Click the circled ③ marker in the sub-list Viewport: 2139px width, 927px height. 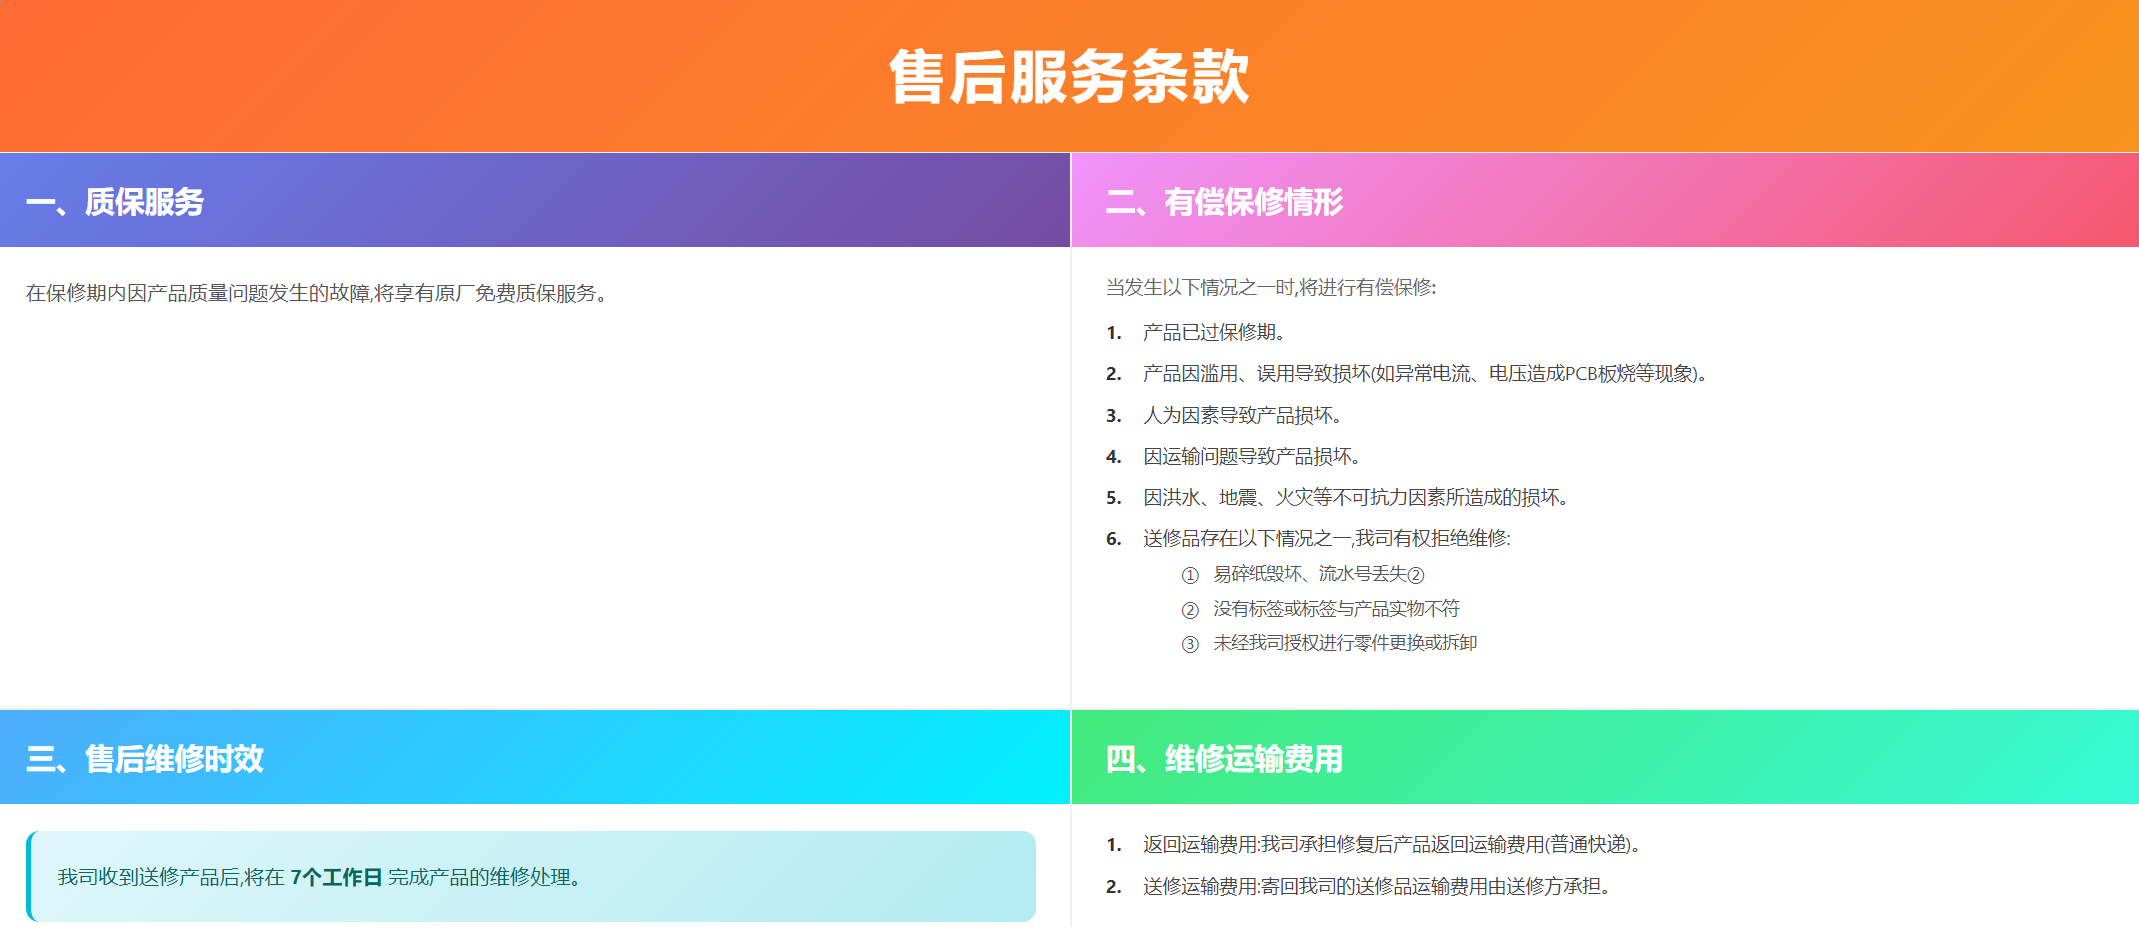1190,644
